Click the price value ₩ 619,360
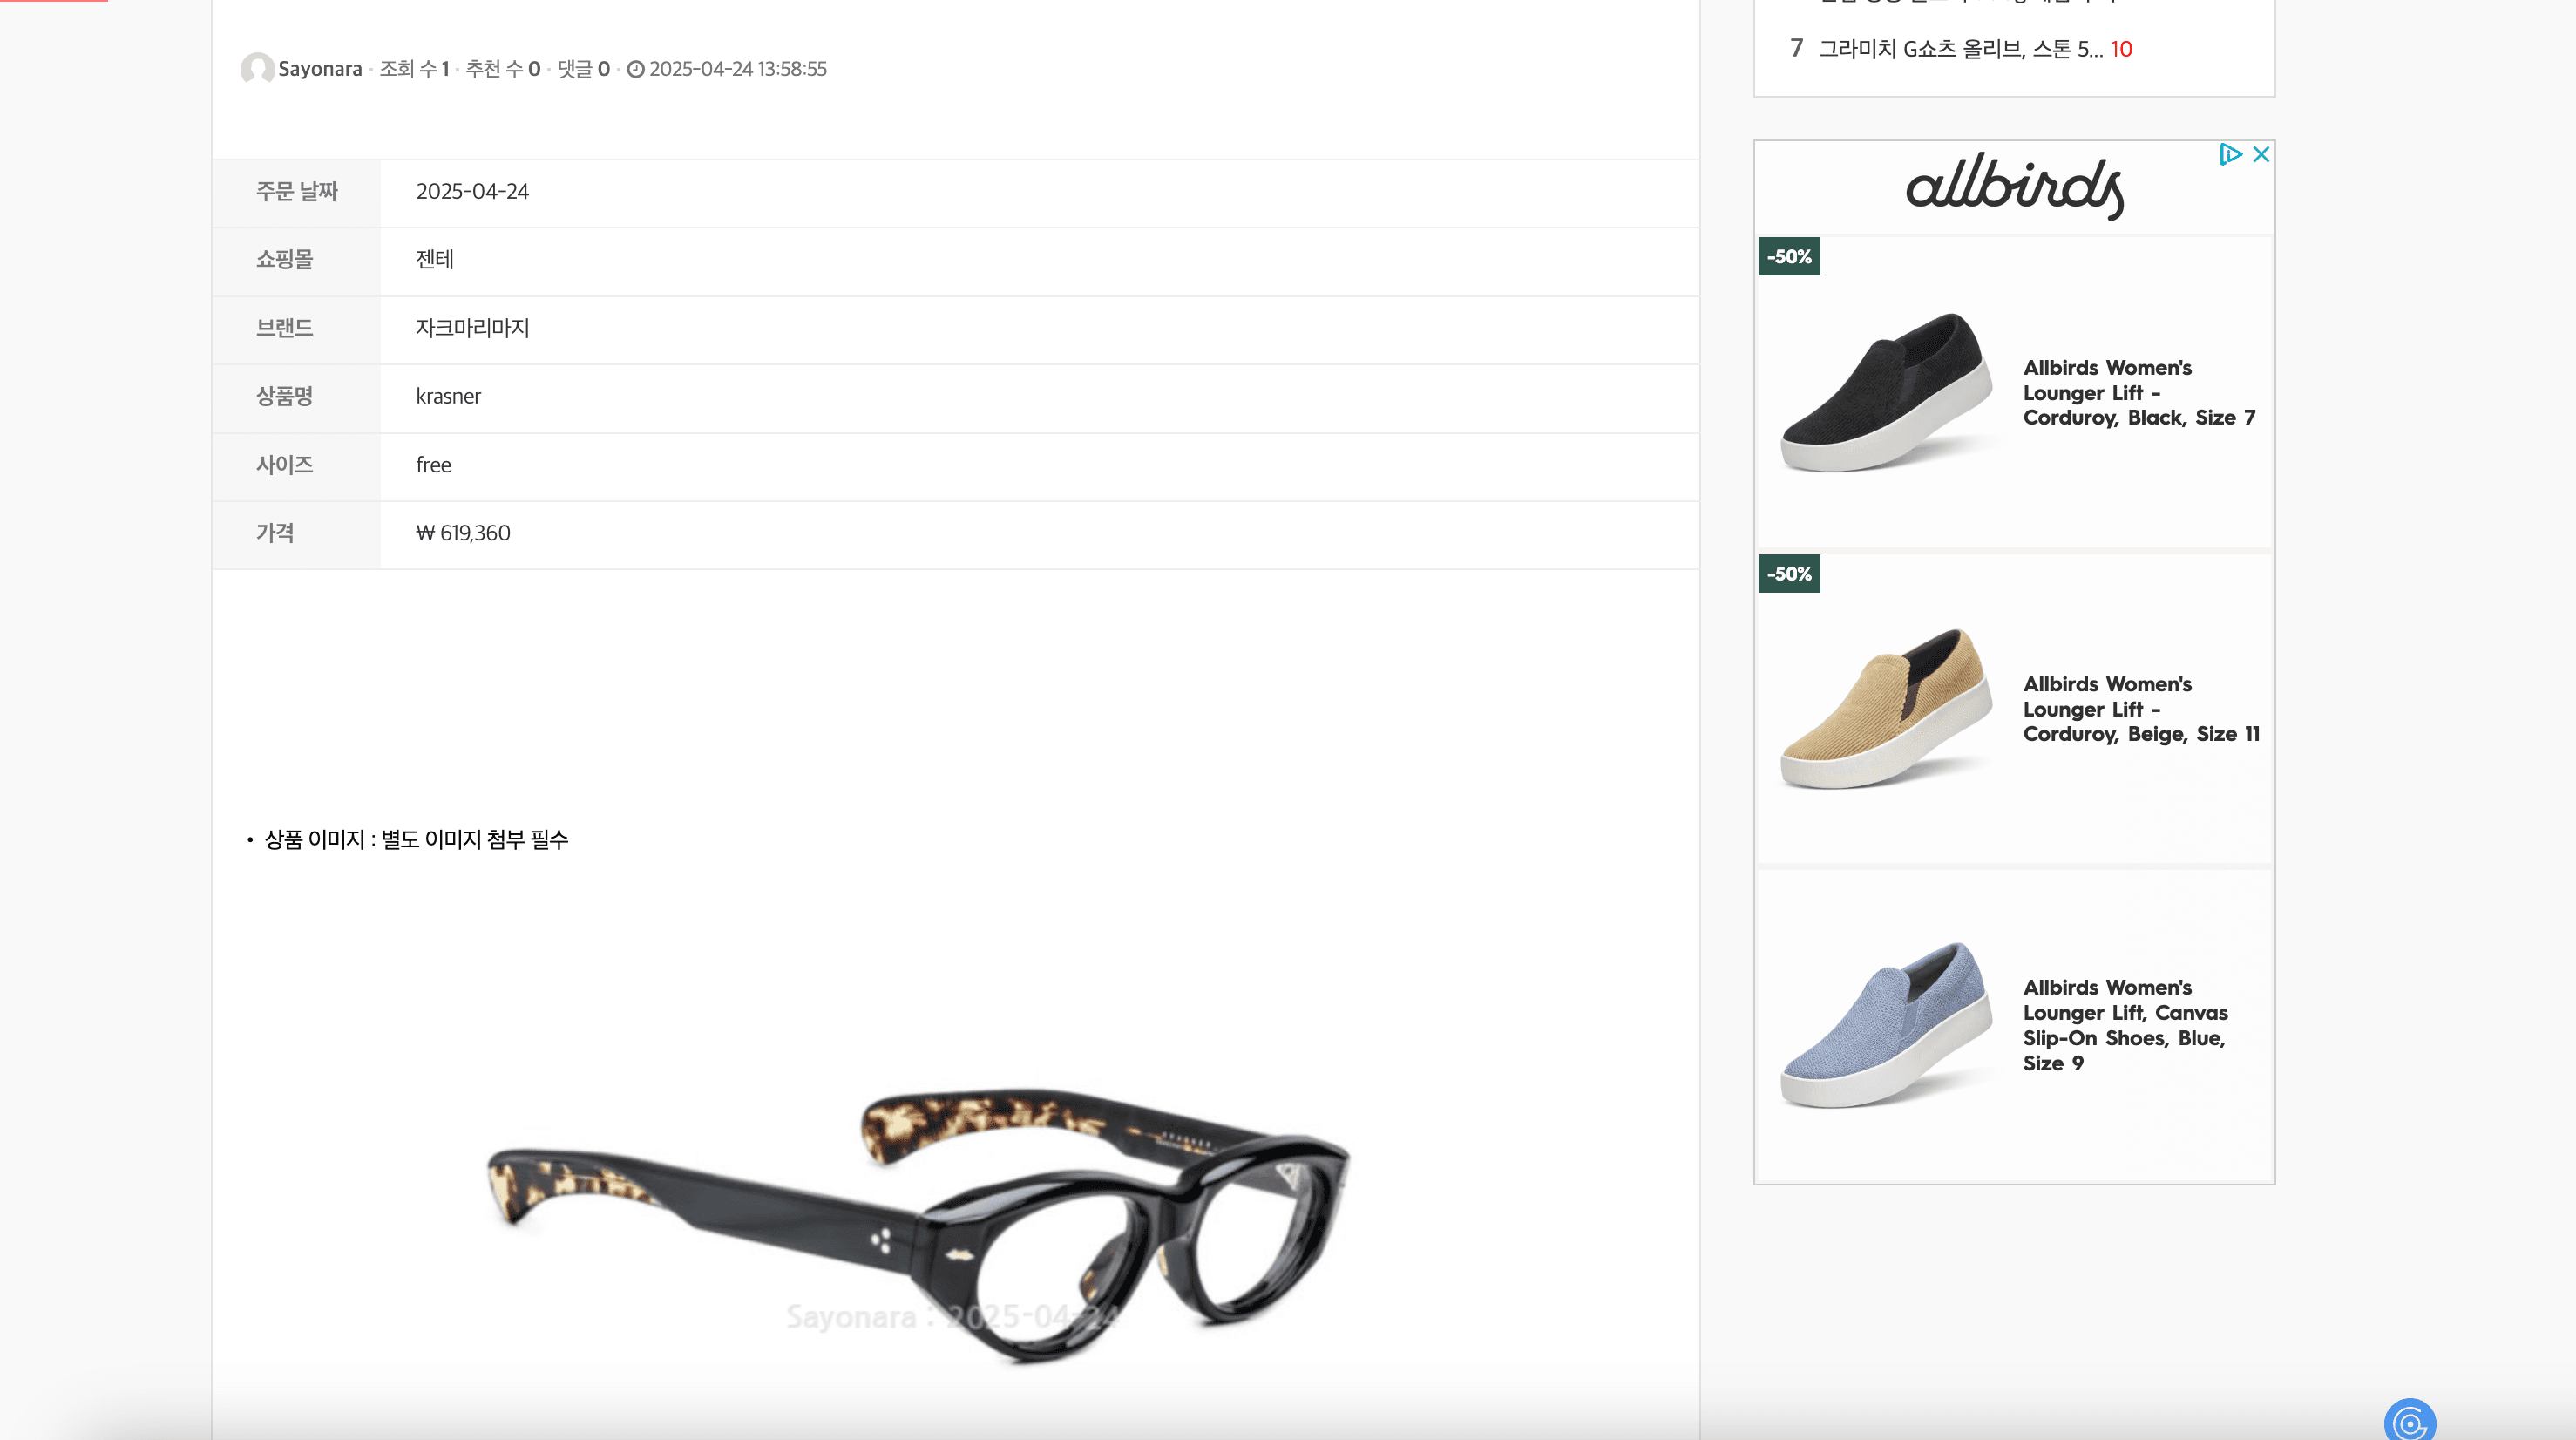This screenshot has height=1440, width=2576. [463, 533]
